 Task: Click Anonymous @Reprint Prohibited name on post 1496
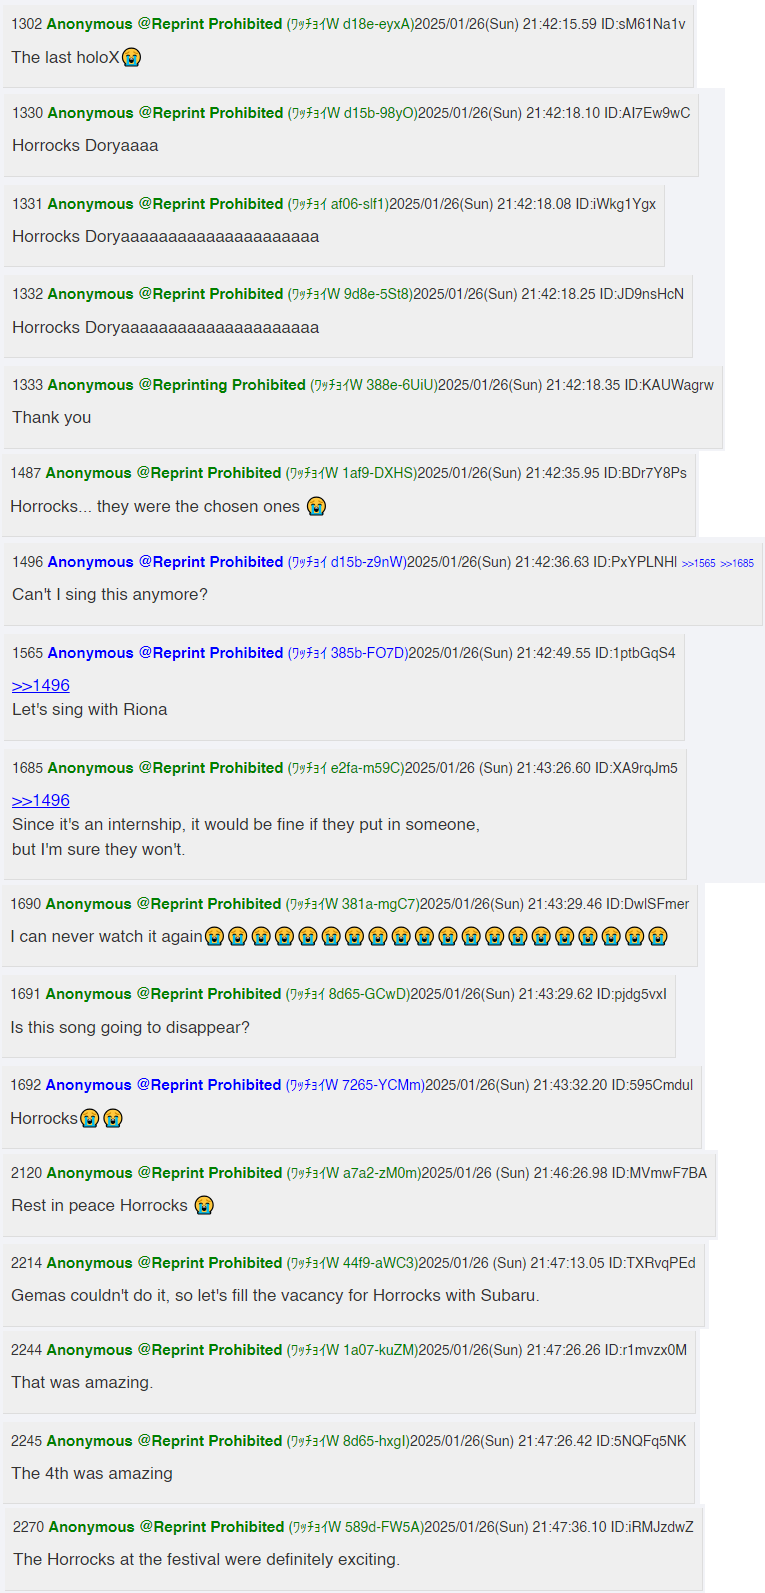point(165,562)
